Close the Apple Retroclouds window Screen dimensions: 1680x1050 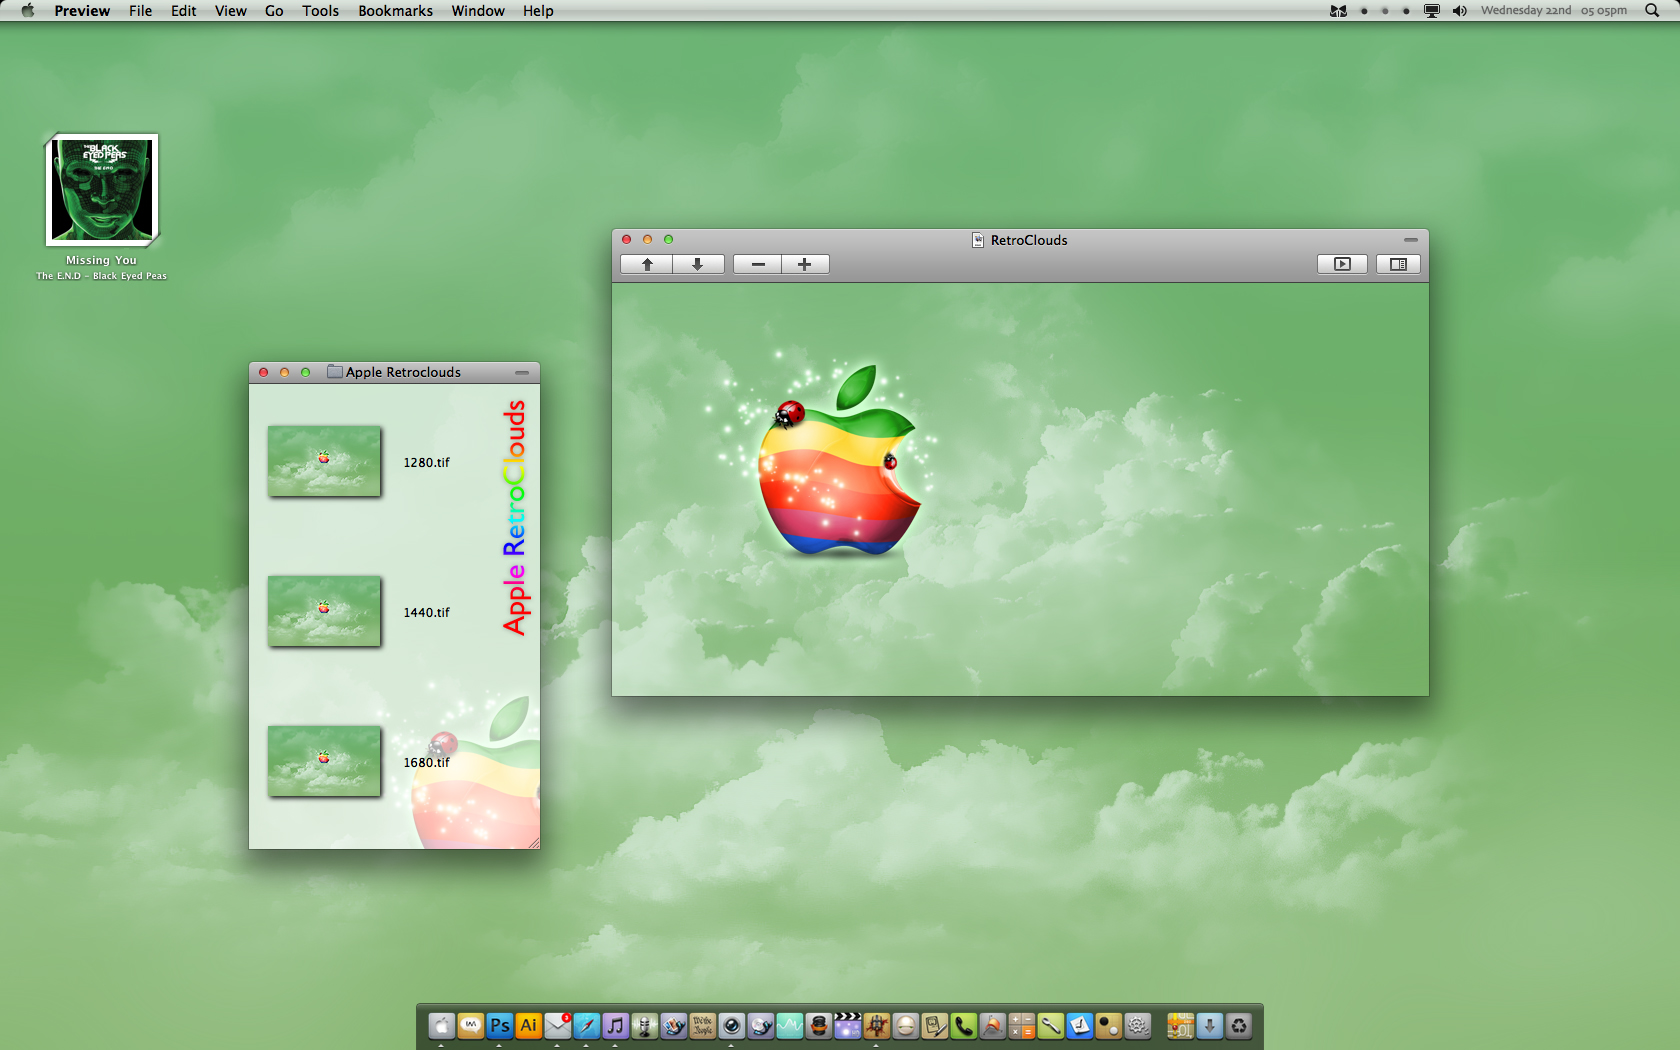click(x=264, y=372)
